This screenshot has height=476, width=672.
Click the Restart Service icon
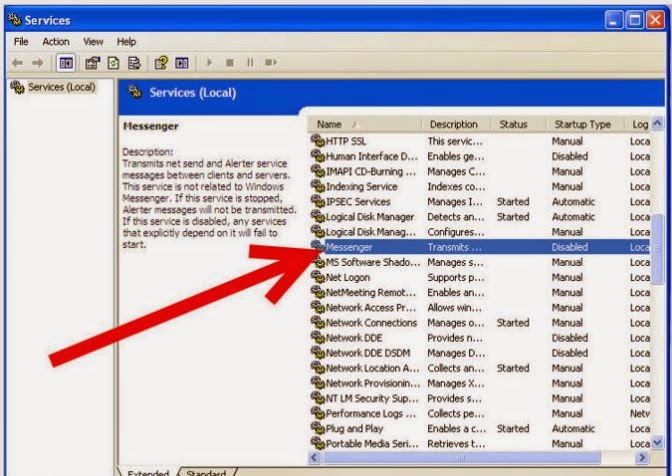tap(270, 63)
